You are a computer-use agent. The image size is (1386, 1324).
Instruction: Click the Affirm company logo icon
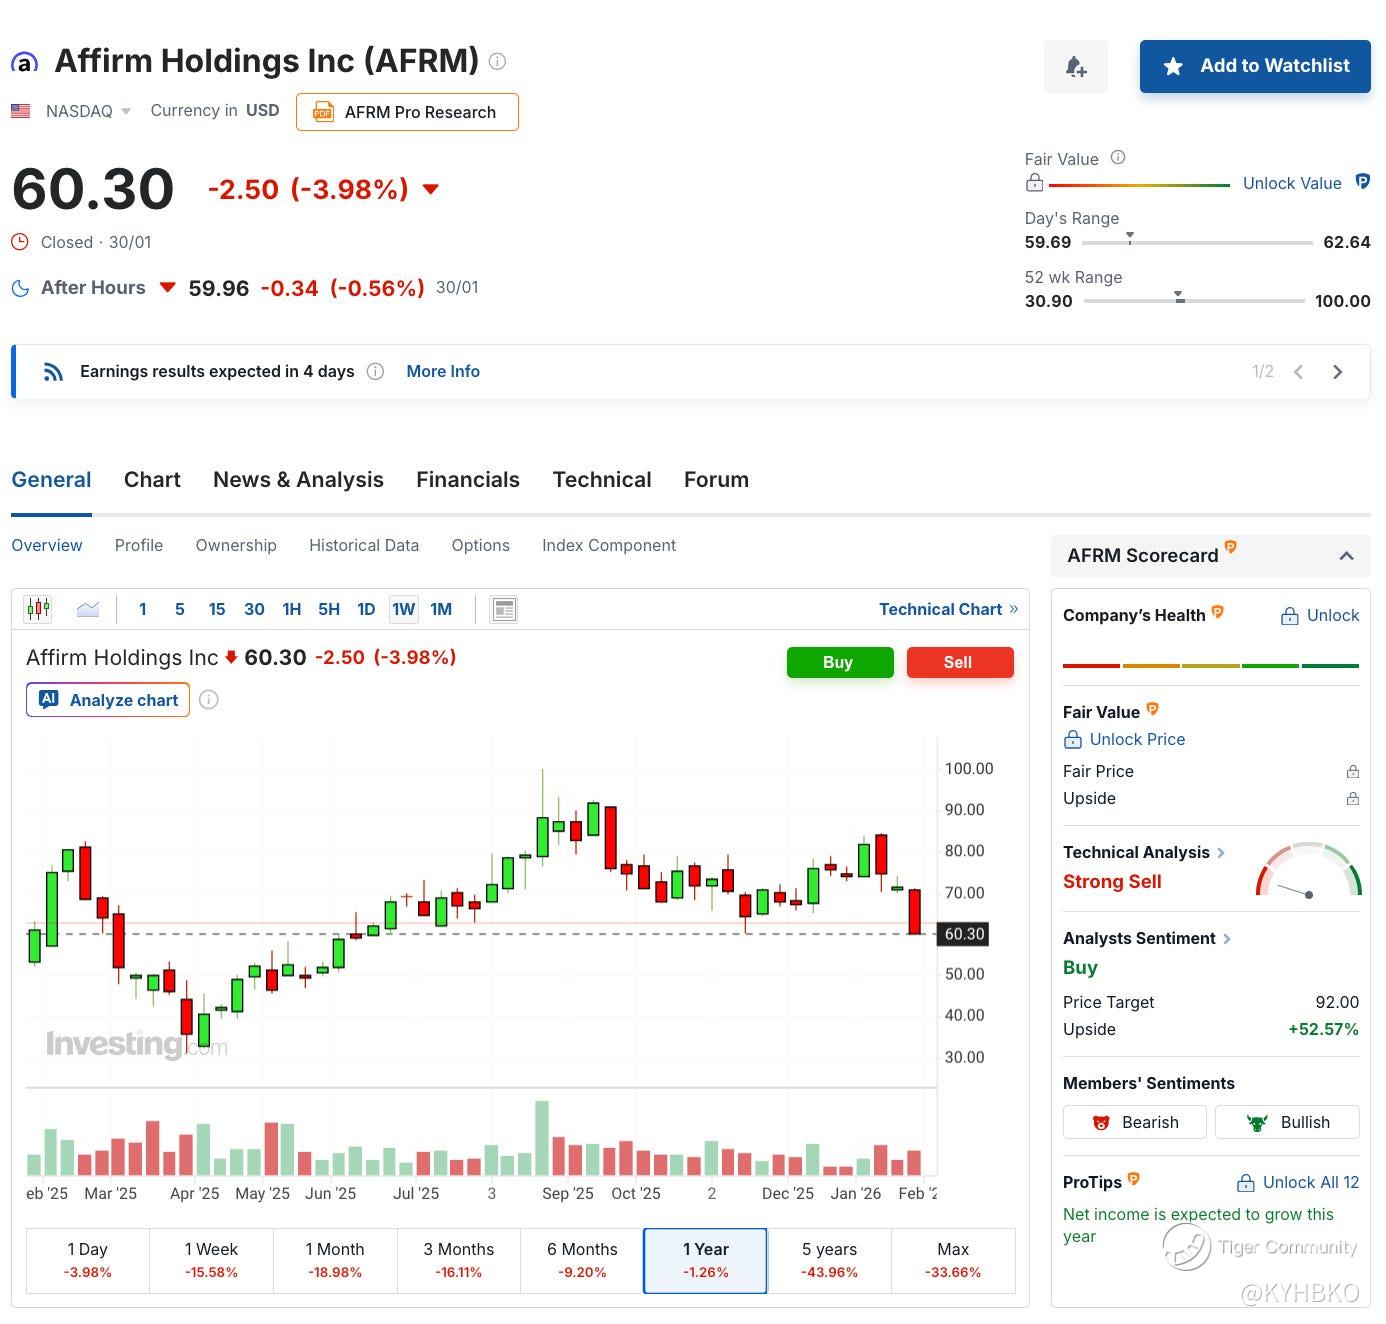click(x=25, y=63)
